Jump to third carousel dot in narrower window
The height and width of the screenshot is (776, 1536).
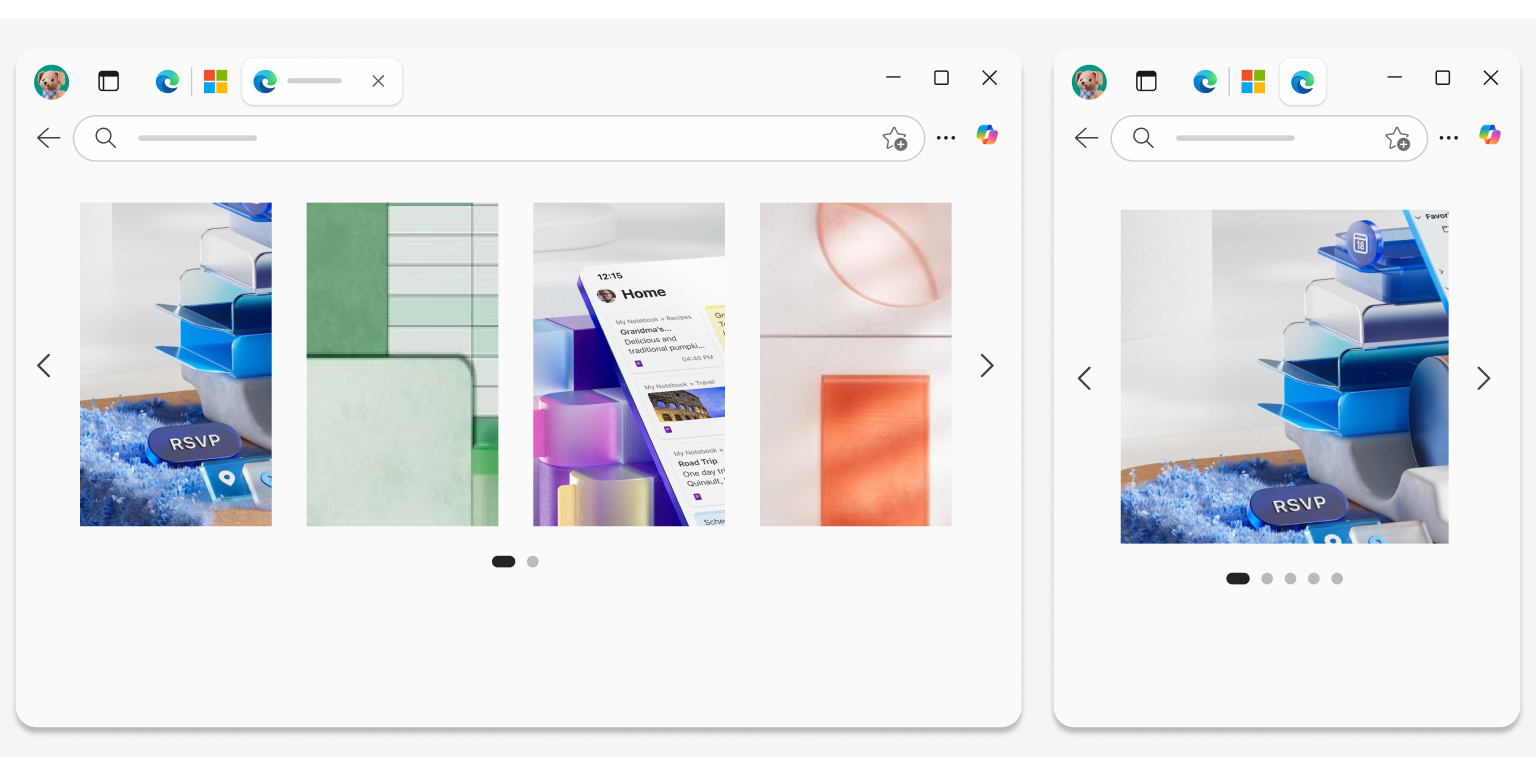[1290, 579]
